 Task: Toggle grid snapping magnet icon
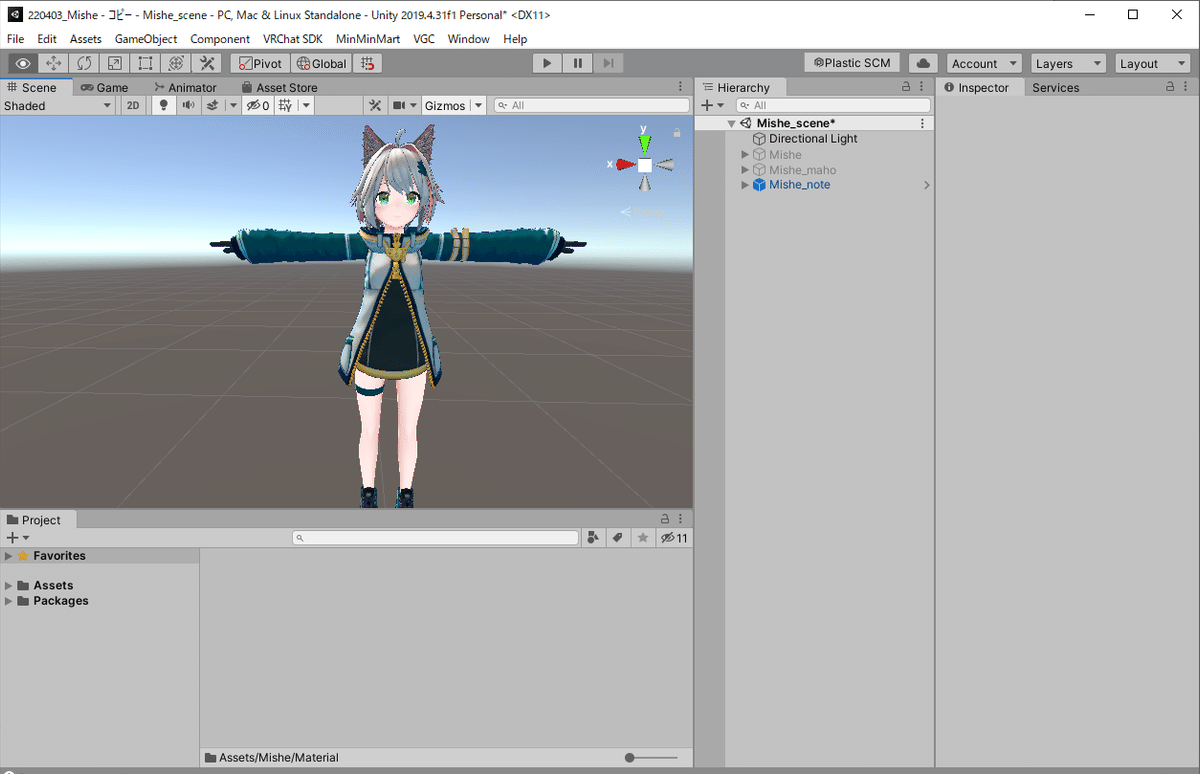(368, 63)
